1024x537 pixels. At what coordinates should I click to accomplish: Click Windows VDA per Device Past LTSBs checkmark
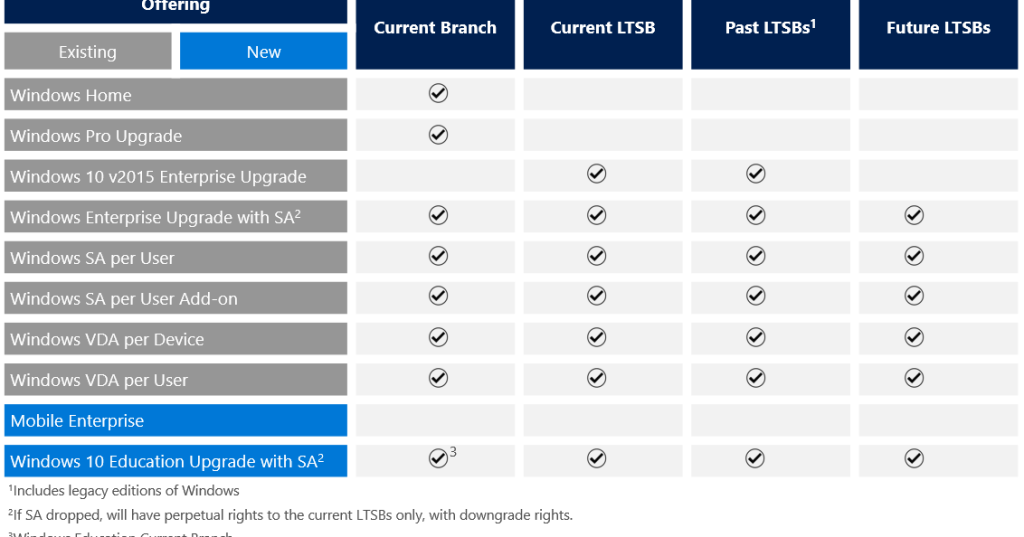(756, 337)
